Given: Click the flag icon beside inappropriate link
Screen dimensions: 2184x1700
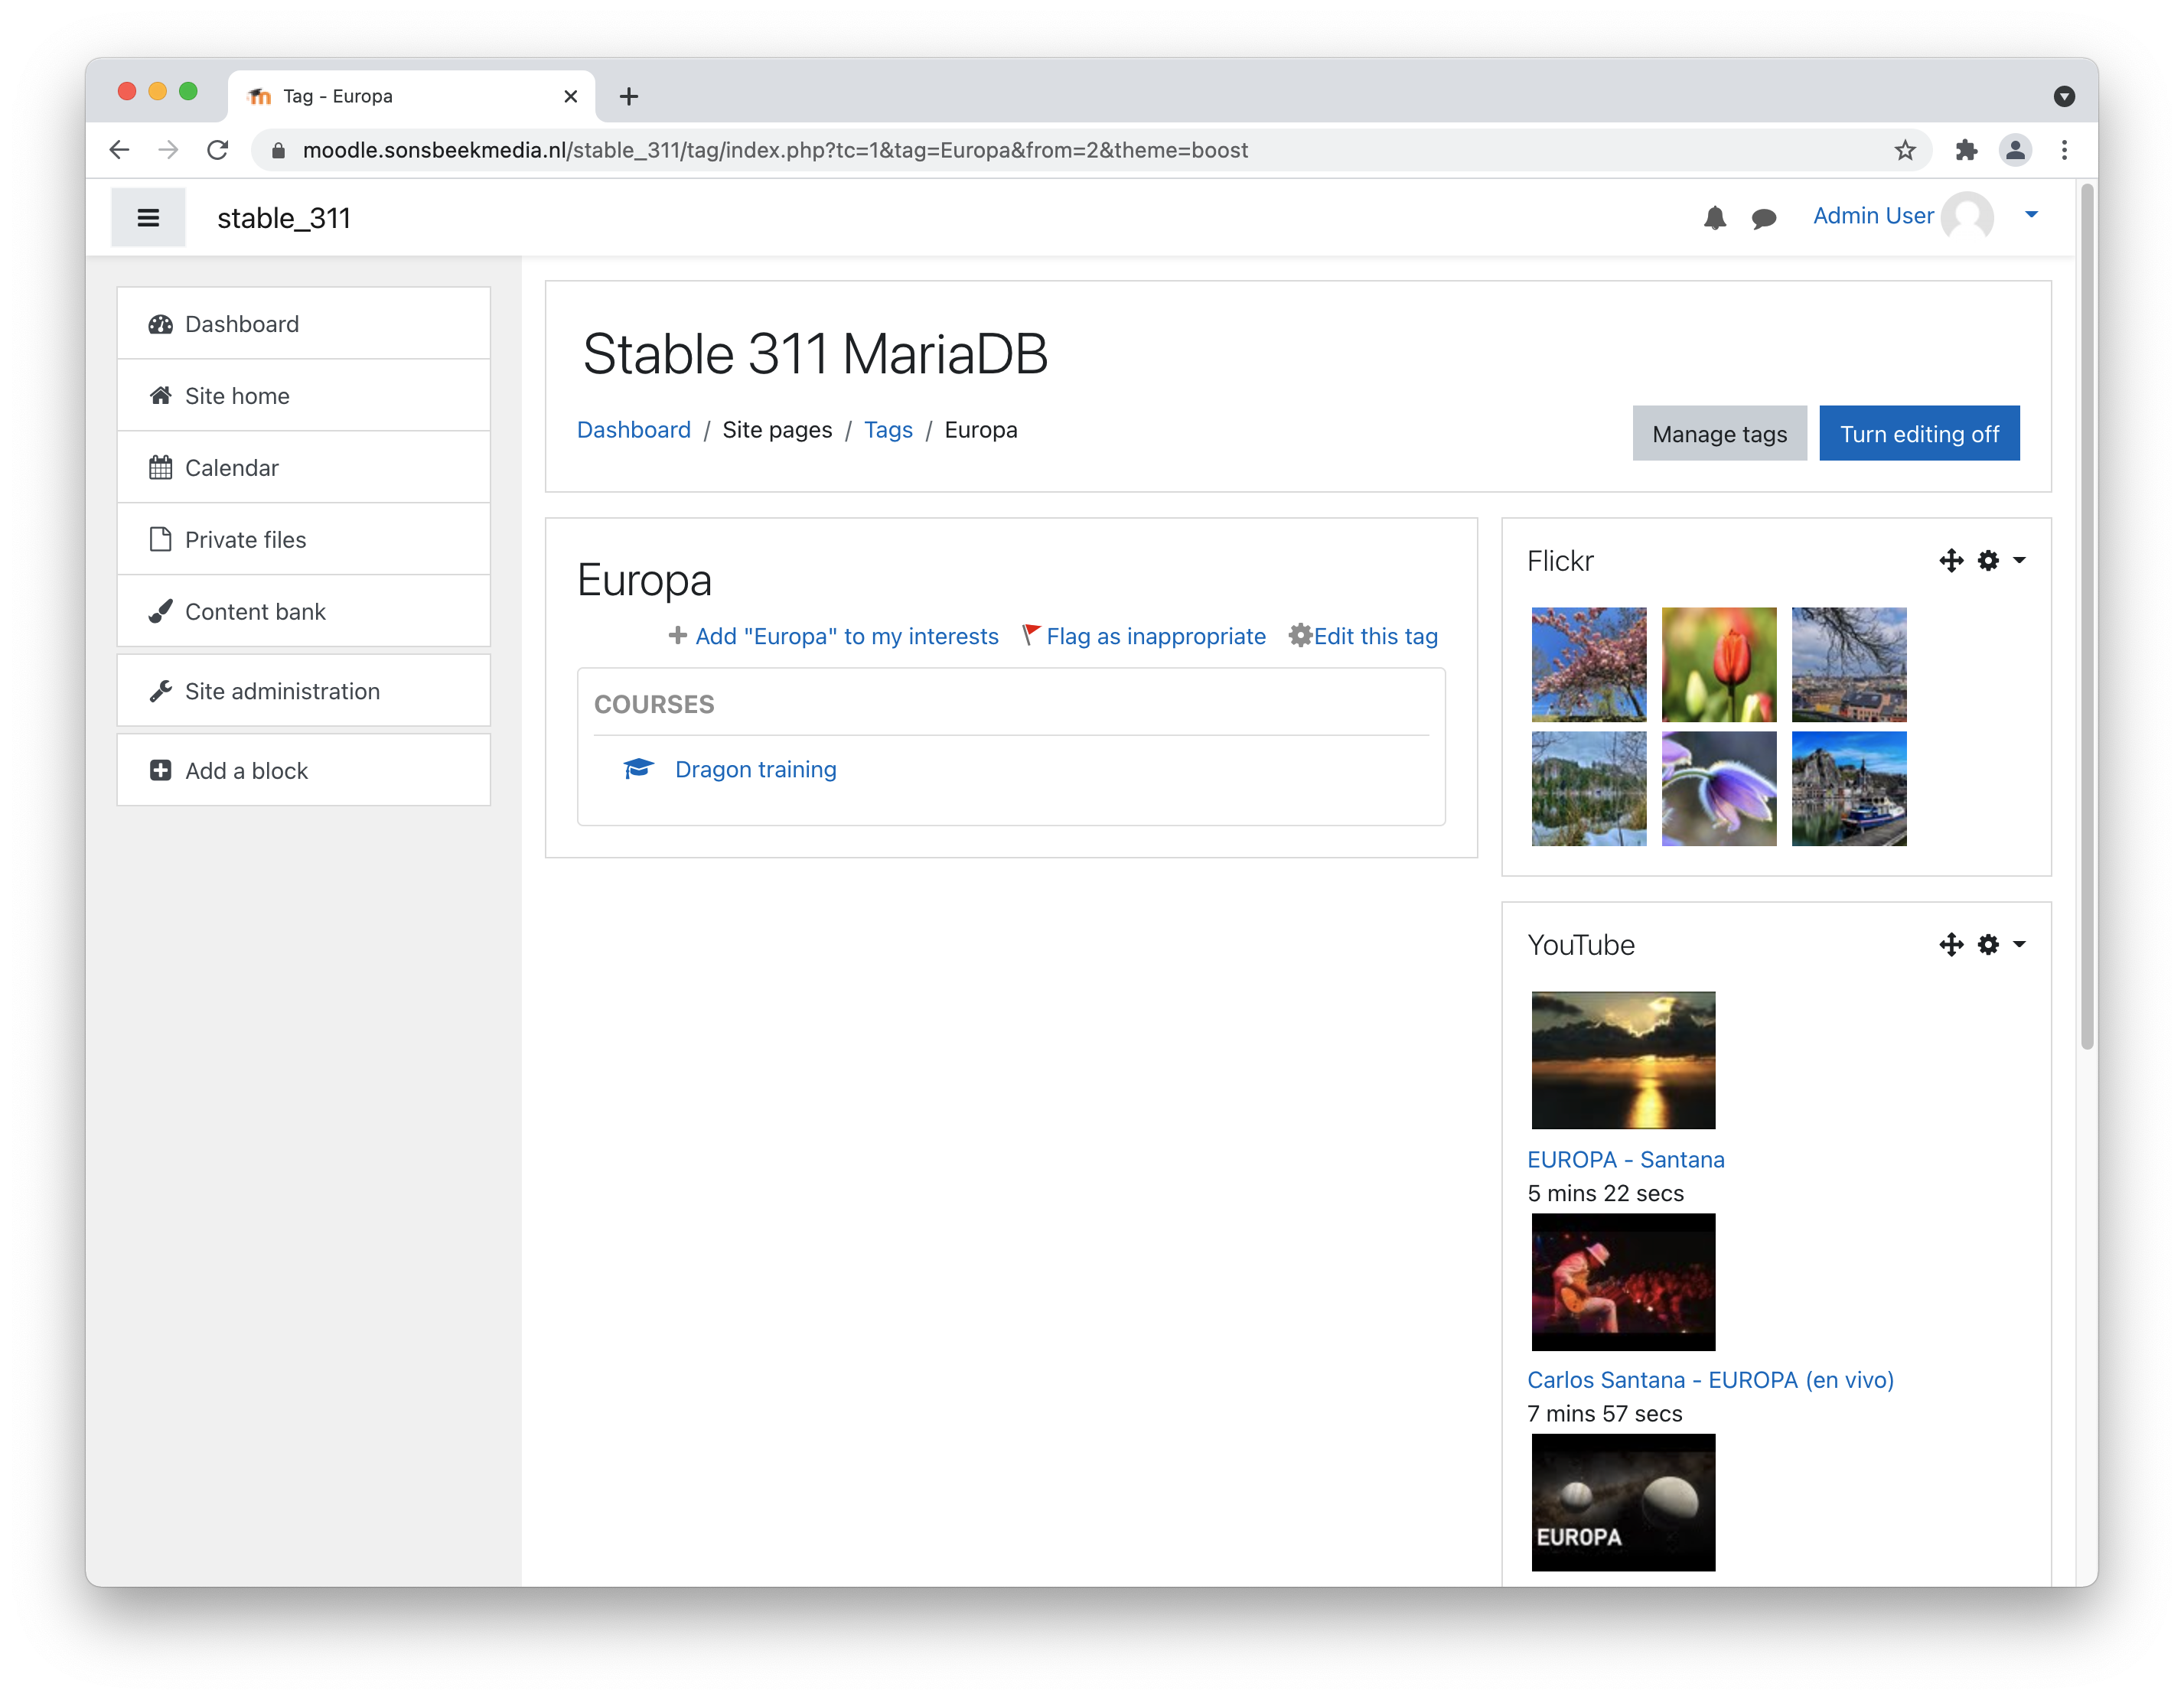Looking at the screenshot, I should (1031, 635).
